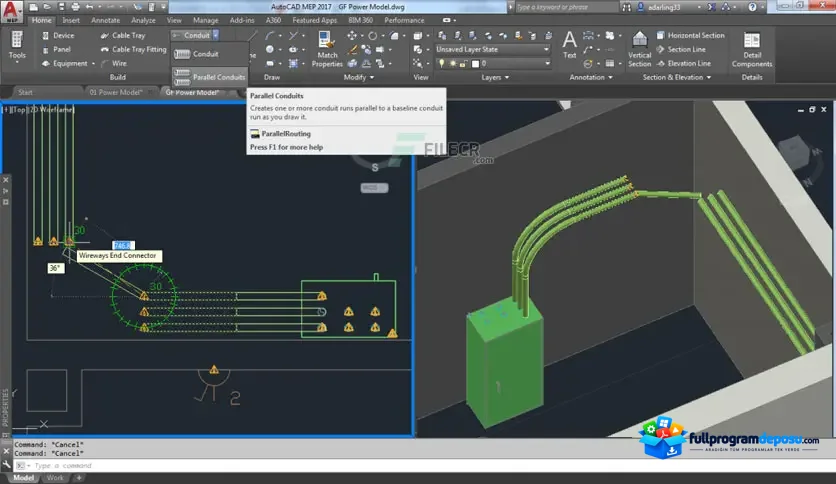Click the 2D Wireframe visual style label
The image size is (836, 484).
pyautogui.click(x=51, y=109)
